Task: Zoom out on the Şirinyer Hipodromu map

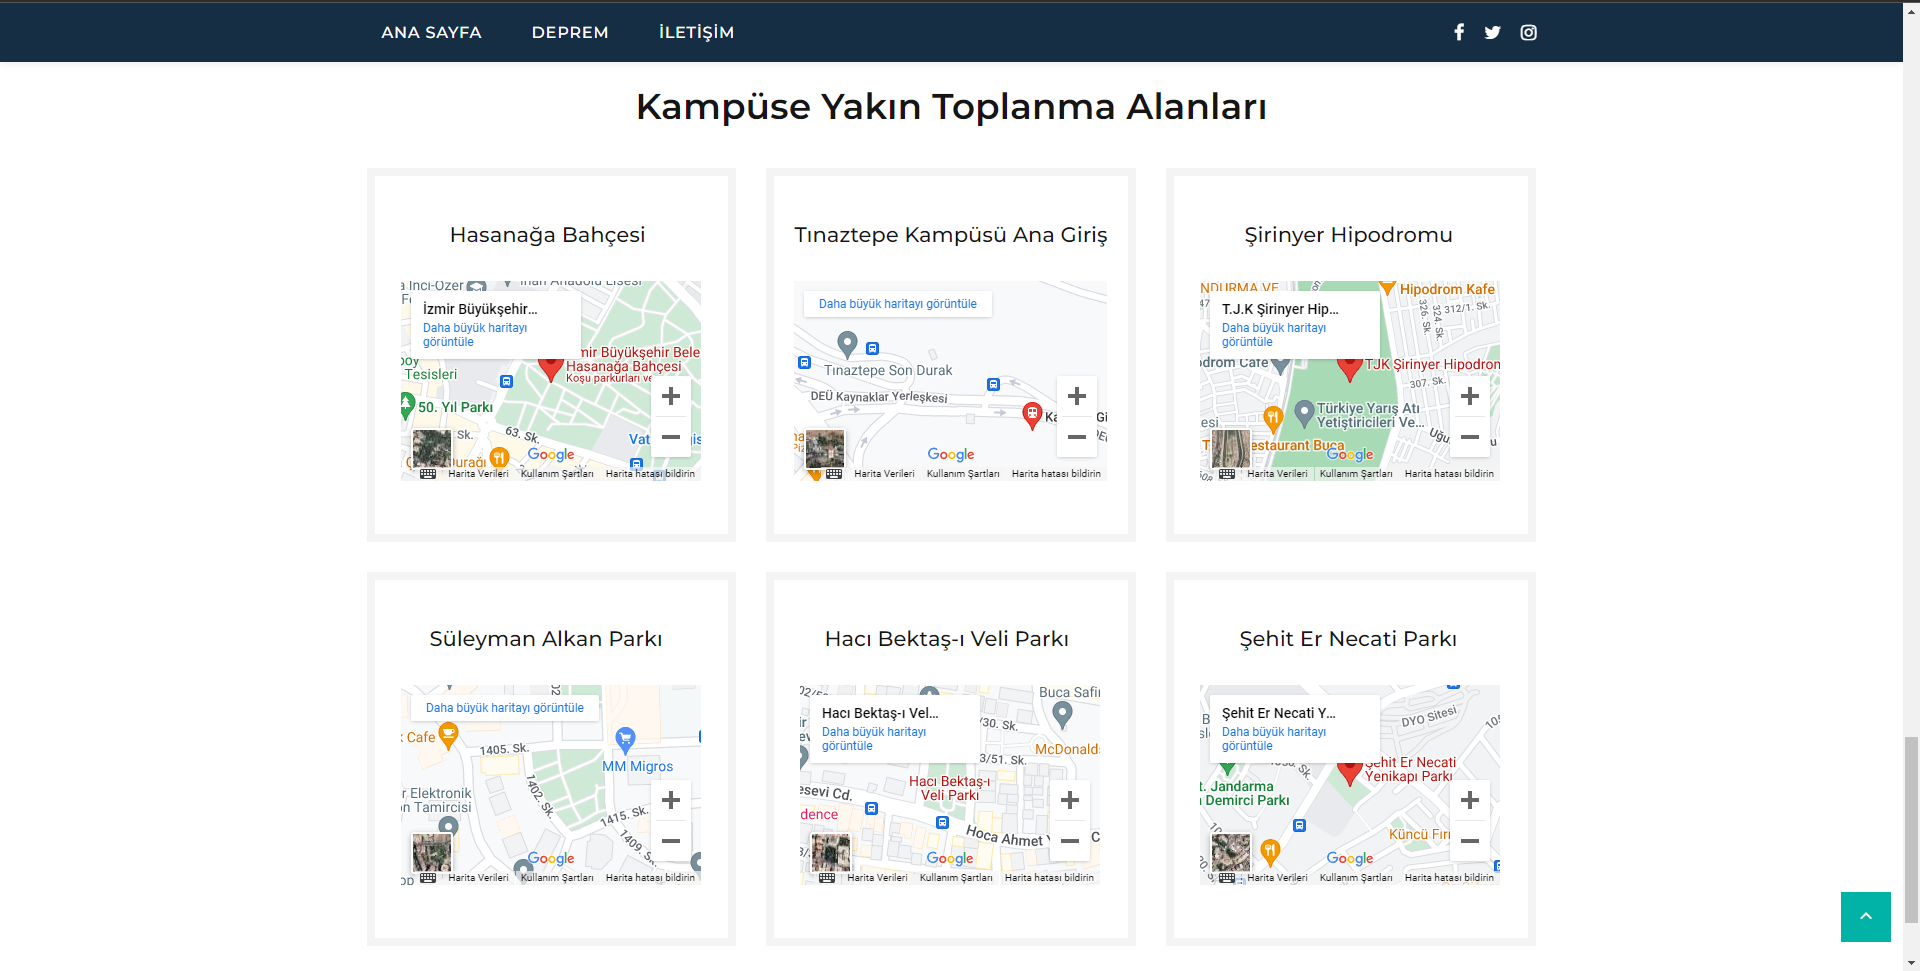Action: click(1469, 437)
